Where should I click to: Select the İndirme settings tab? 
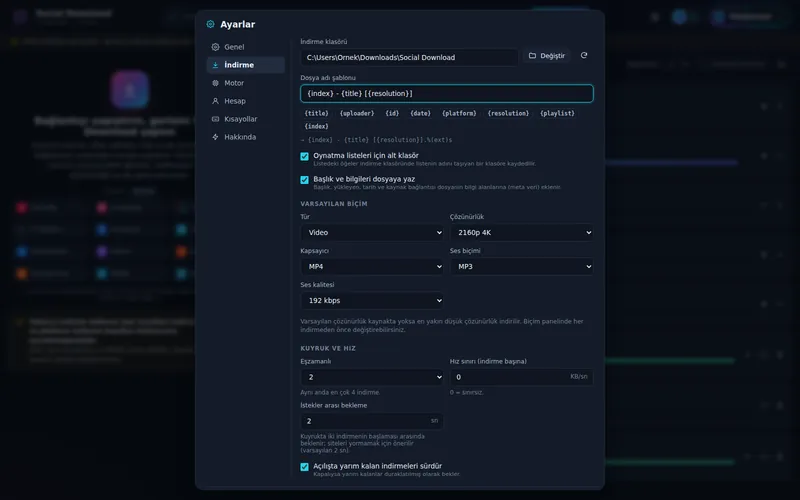coord(245,65)
